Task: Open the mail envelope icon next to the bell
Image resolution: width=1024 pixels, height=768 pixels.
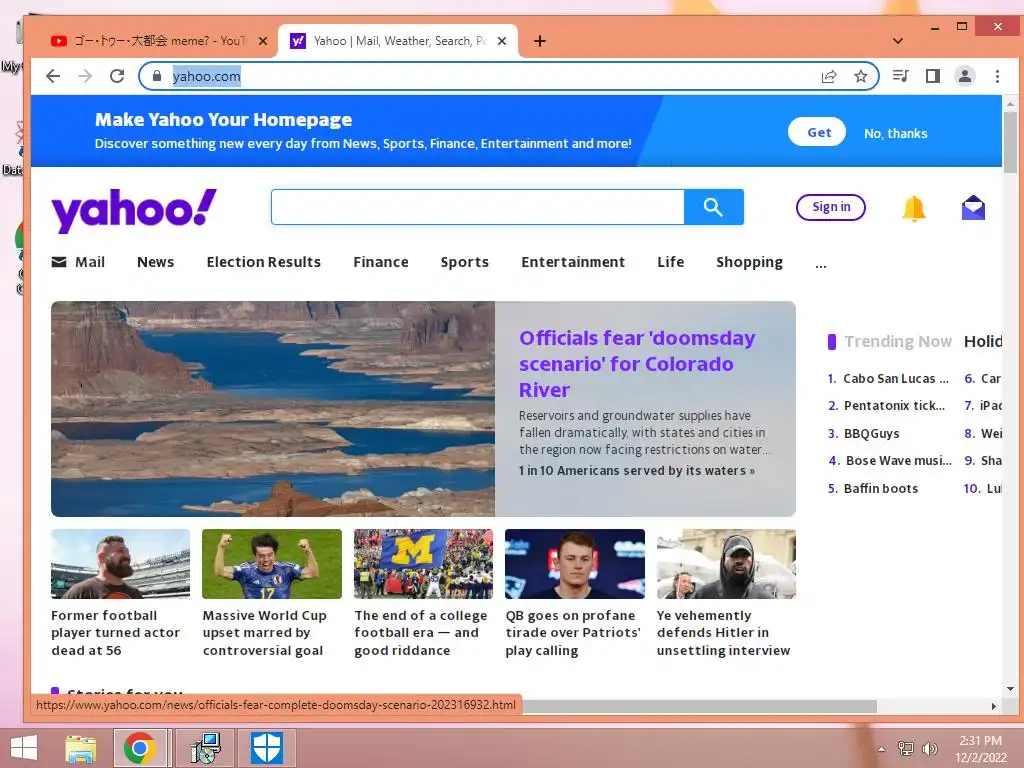Action: coord(973,208)
